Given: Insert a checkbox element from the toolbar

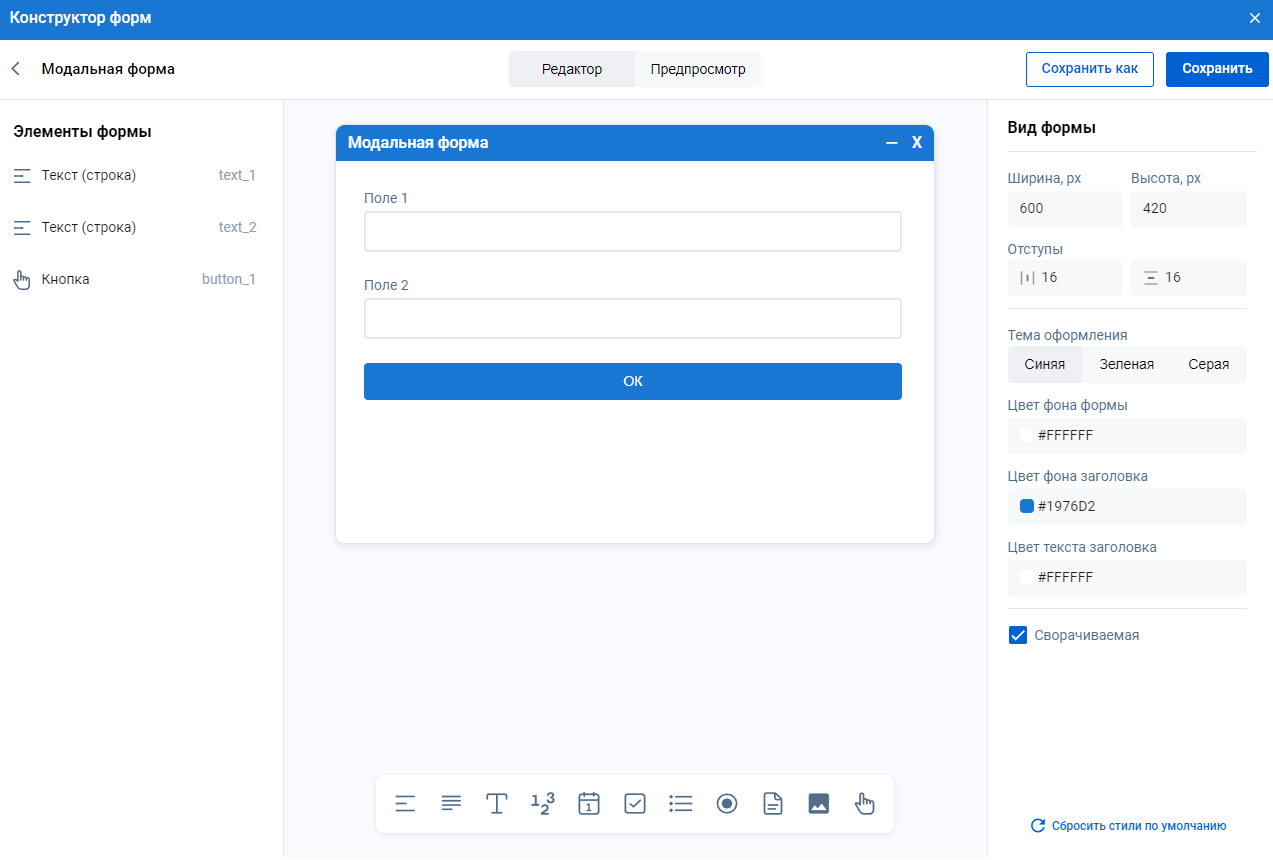Looking at the screenshot, I should click(x=635, y=804).
